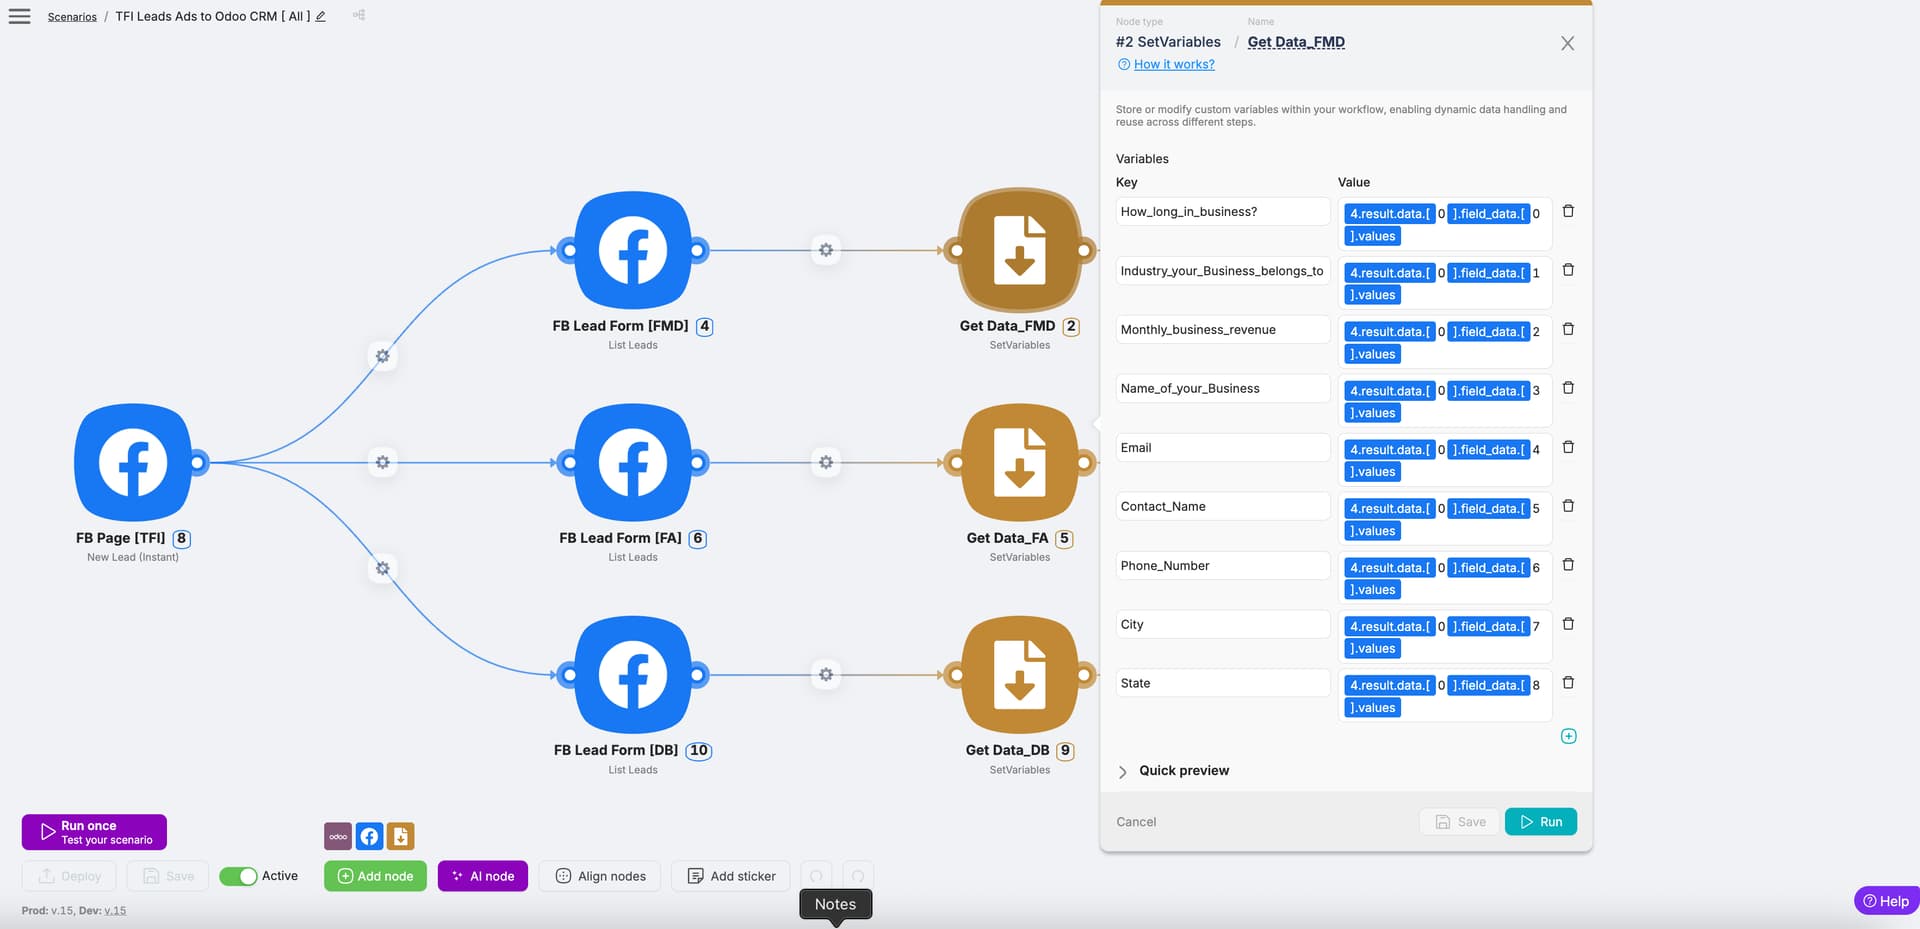Delete the How_long_in_business? variable row
1920x929 pixels.
pyautogui.click(x=1568, y=211)
